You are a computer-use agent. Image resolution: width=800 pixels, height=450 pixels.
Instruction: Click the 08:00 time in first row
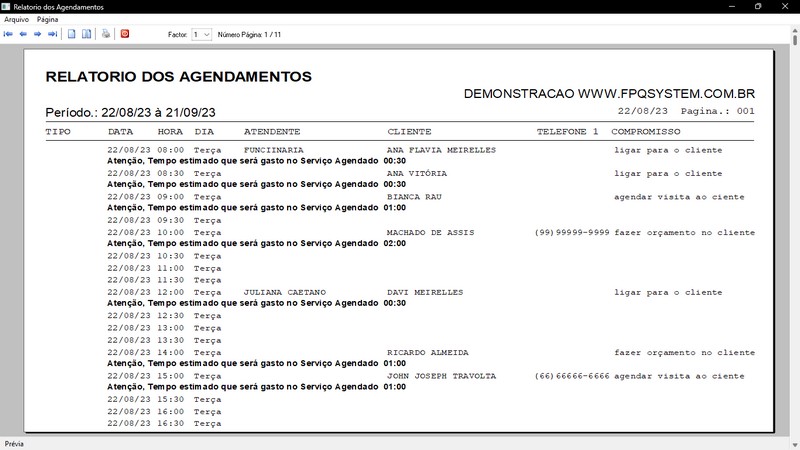coord(170,150)
